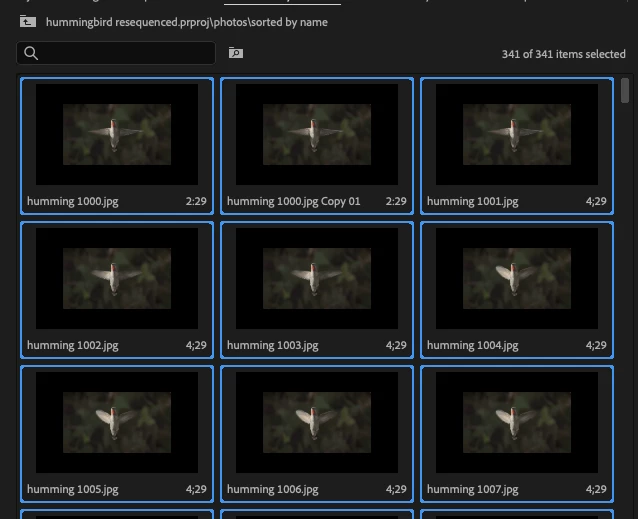638x519 pixels.
Task: Click the 4;29 duration of humming 1001.jpg
Action: pos(596,201)
